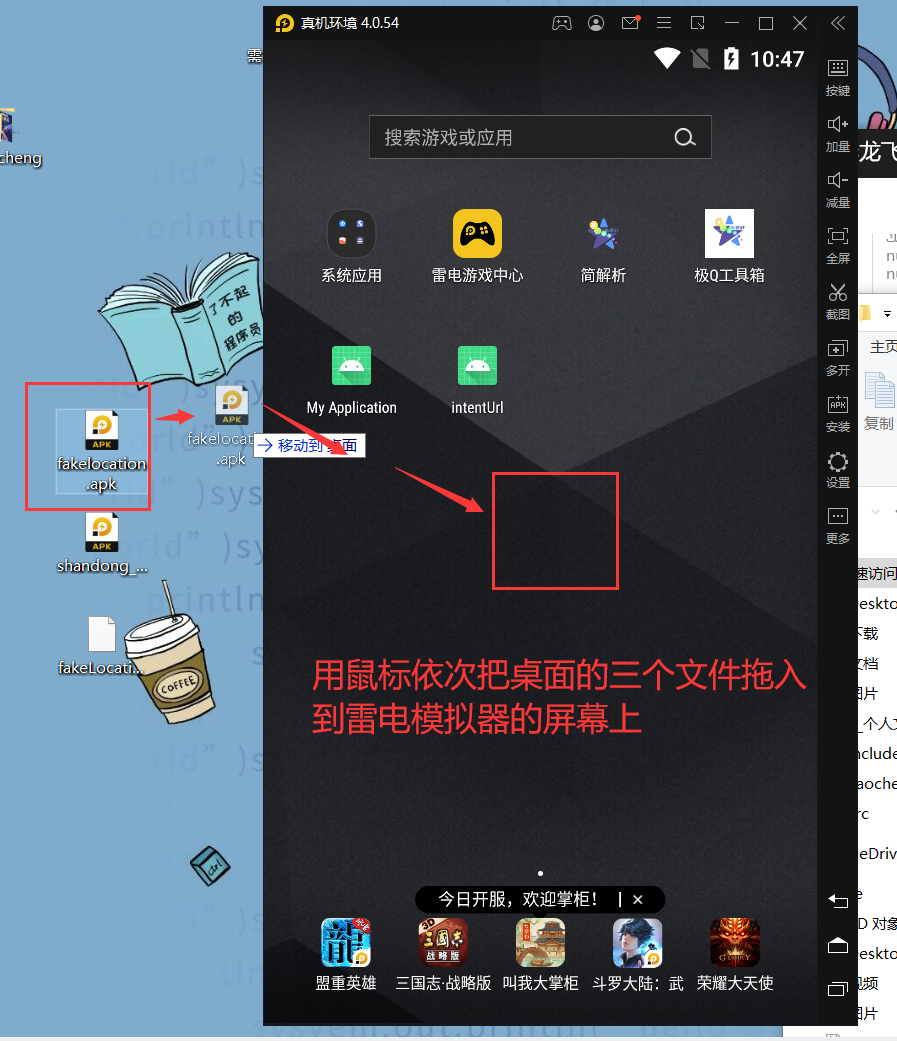897x1041 pixels.
Task: Click the 今日开服，欢迎掌柜！ banner text
Action: tap(518, 900)
